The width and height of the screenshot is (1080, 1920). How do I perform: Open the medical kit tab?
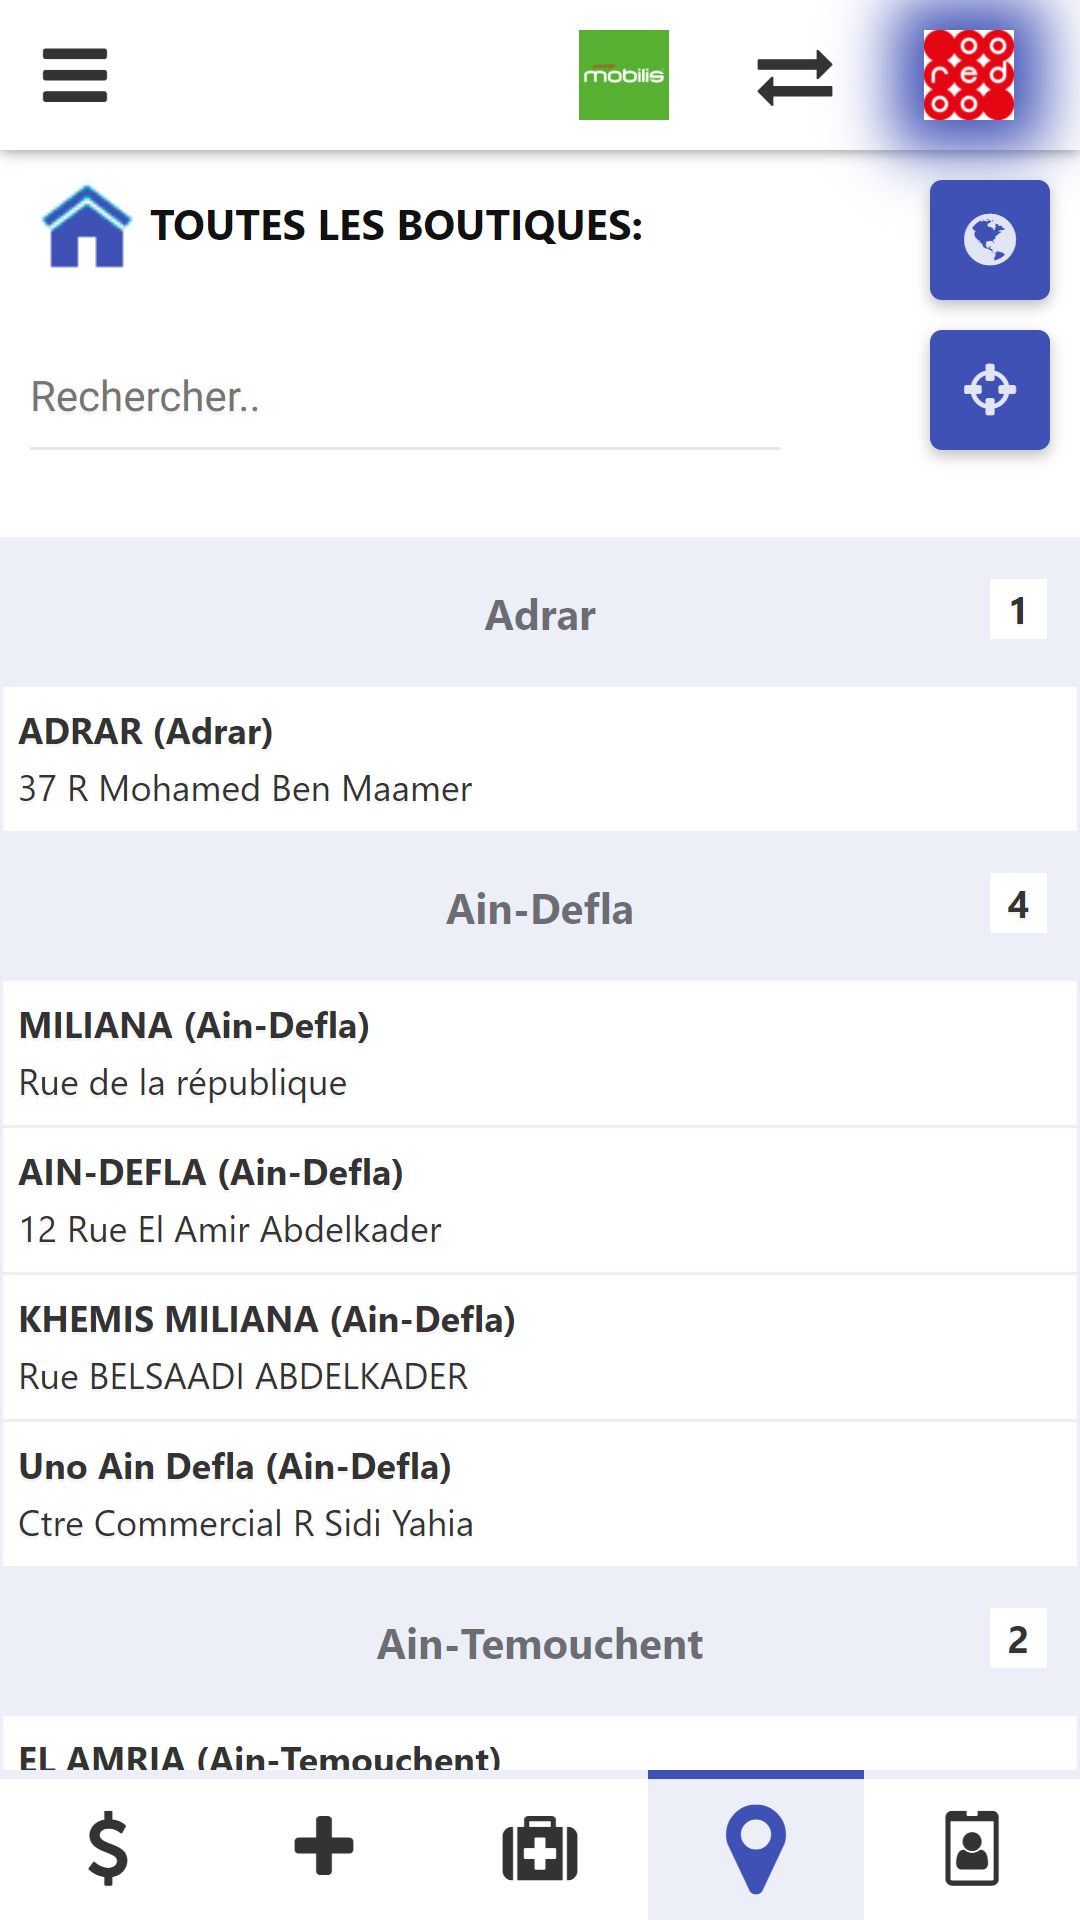click(x=540, y=1848)
